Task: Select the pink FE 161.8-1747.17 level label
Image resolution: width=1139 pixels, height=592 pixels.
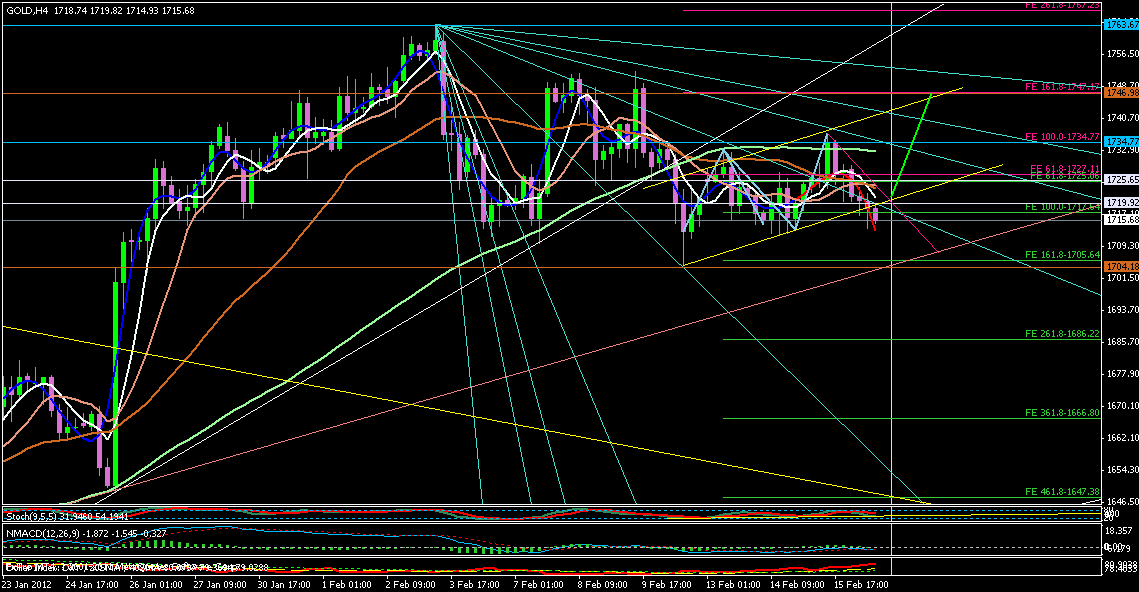Action: pyautogui.click(x=1063, y=87)
